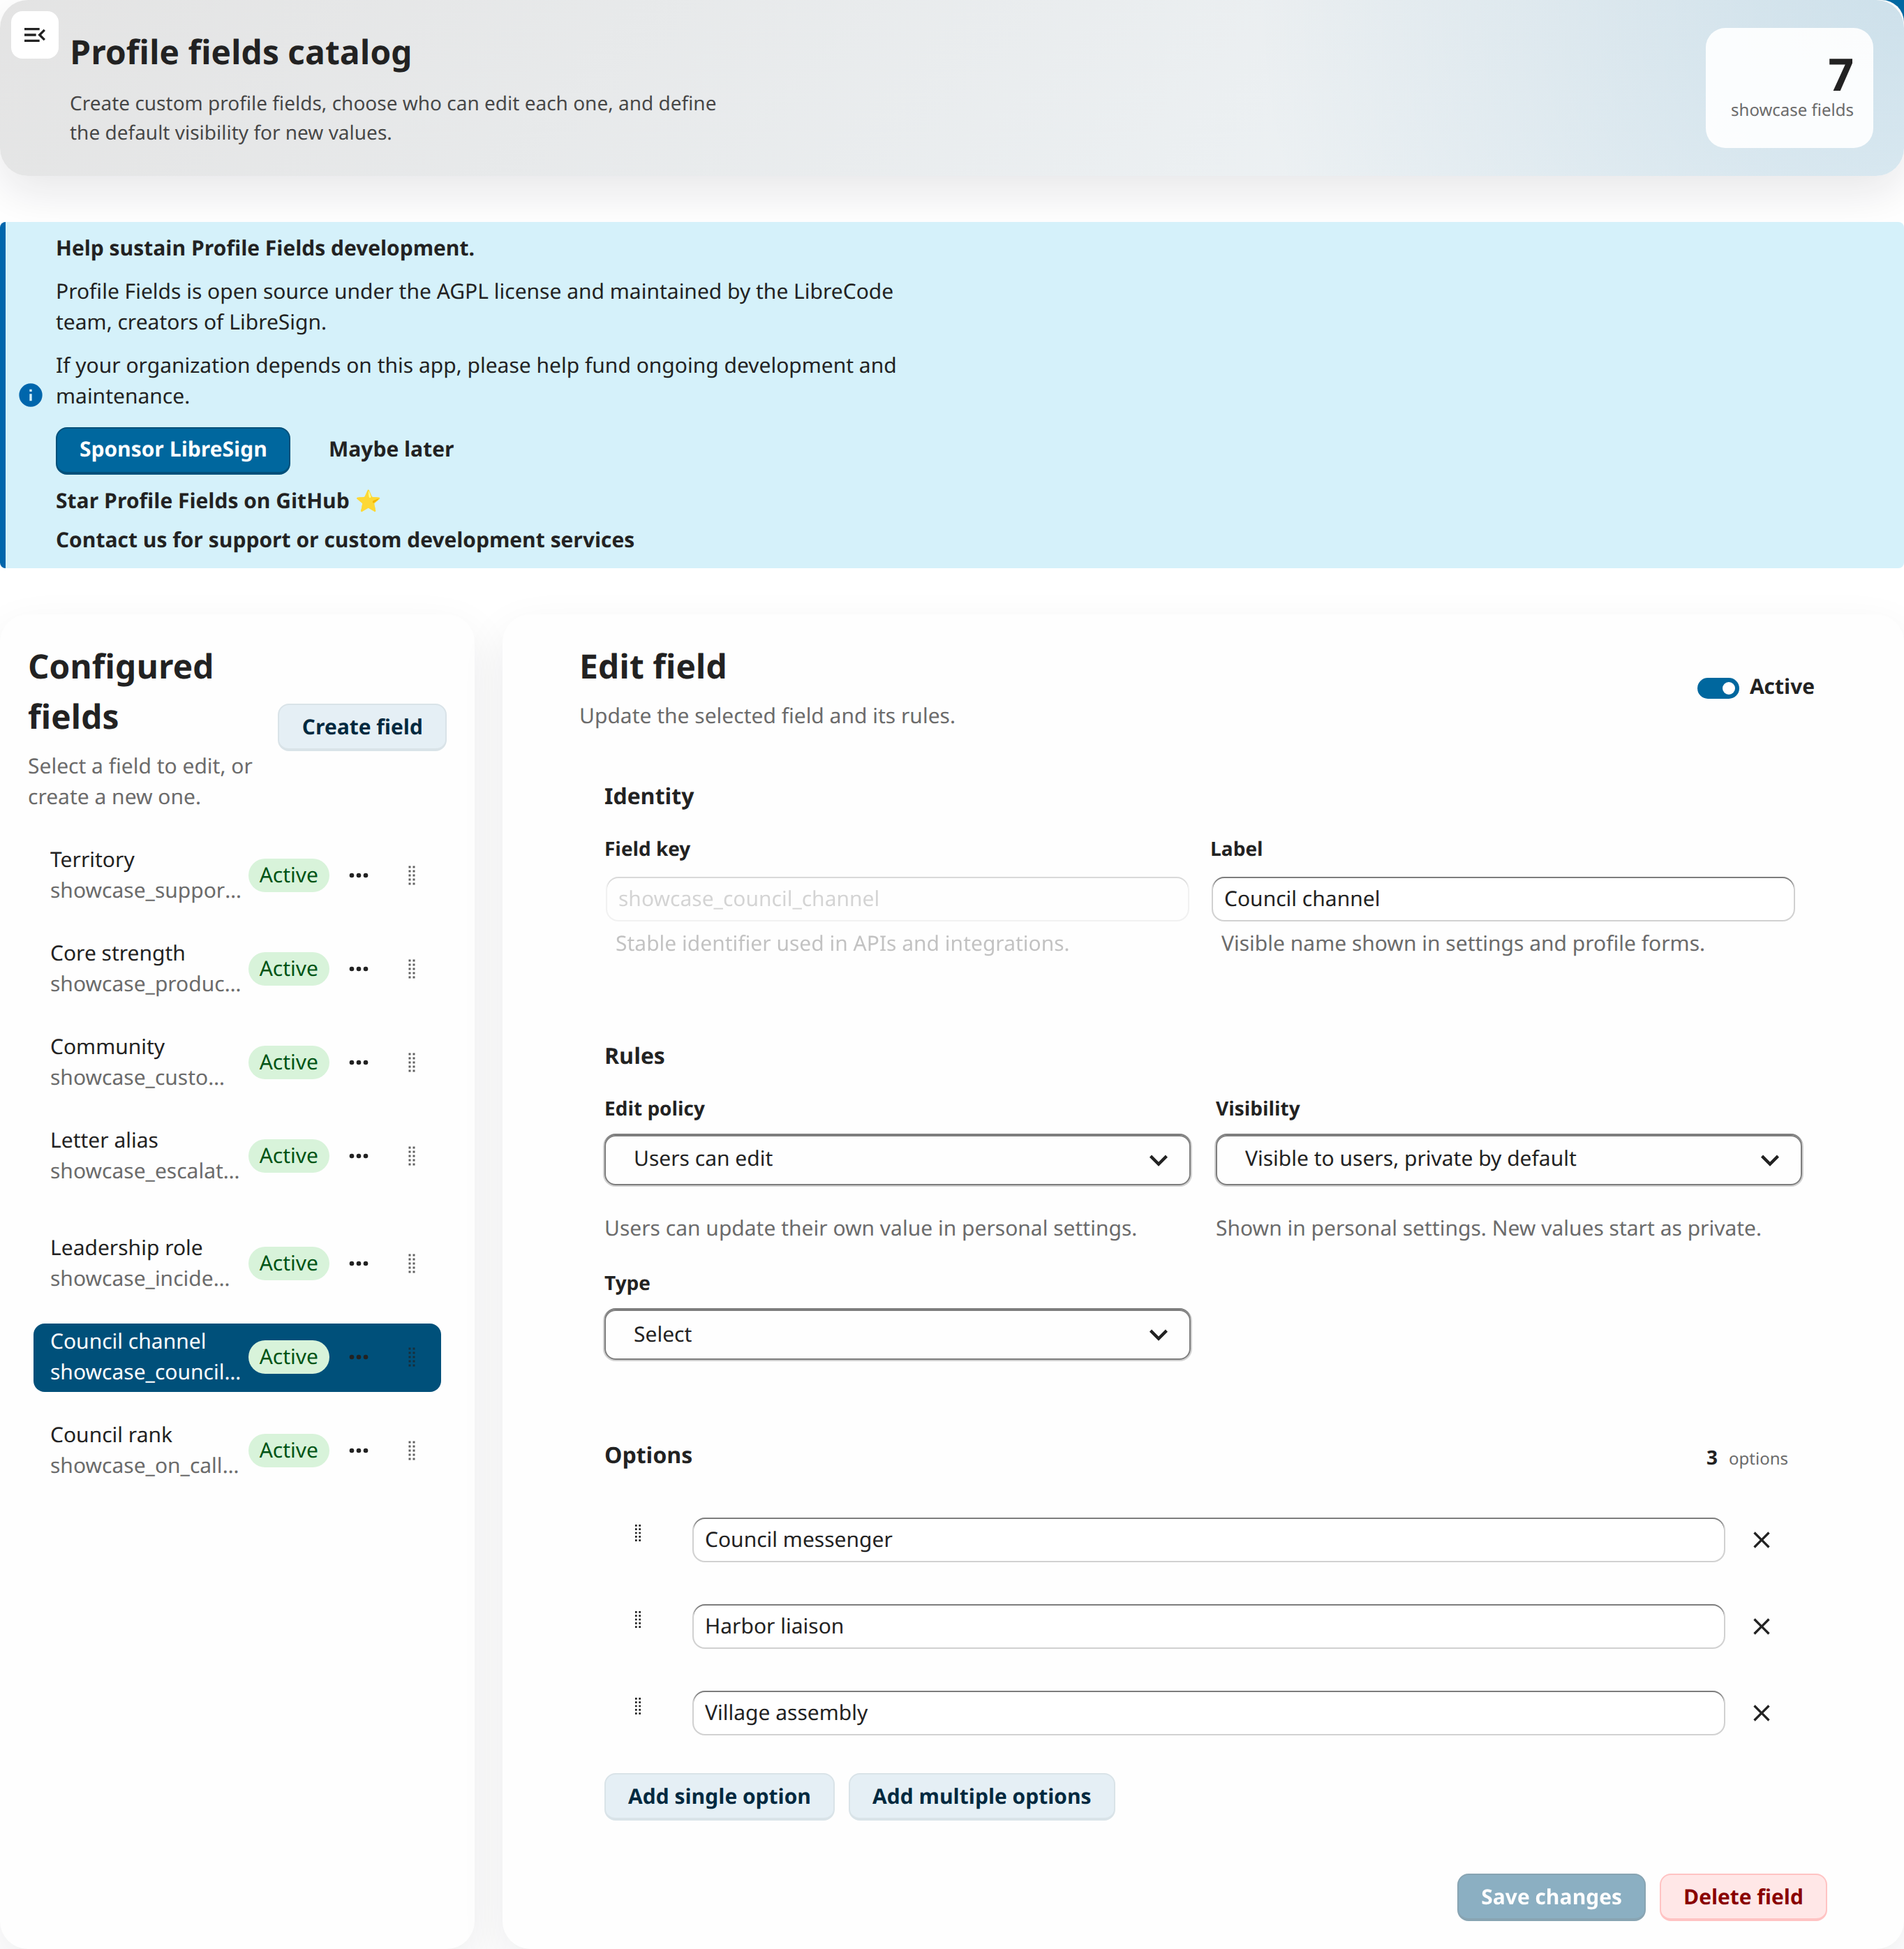Open the Territory field actions menu
1904x1949 pixels.
click(359, 875)
